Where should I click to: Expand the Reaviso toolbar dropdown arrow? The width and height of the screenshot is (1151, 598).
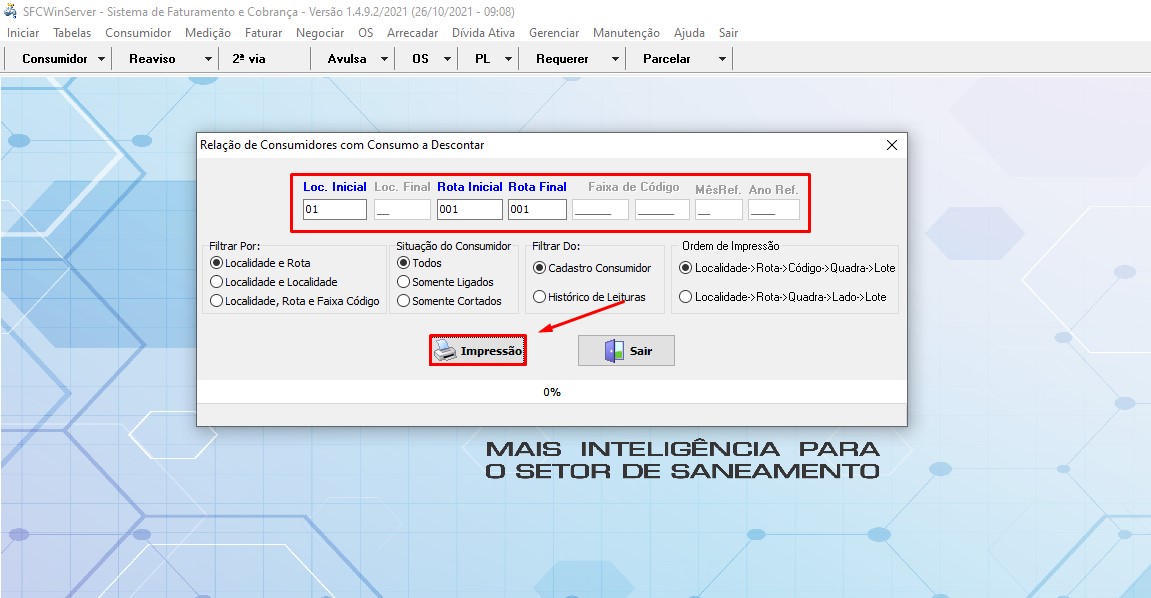(208, 59)
